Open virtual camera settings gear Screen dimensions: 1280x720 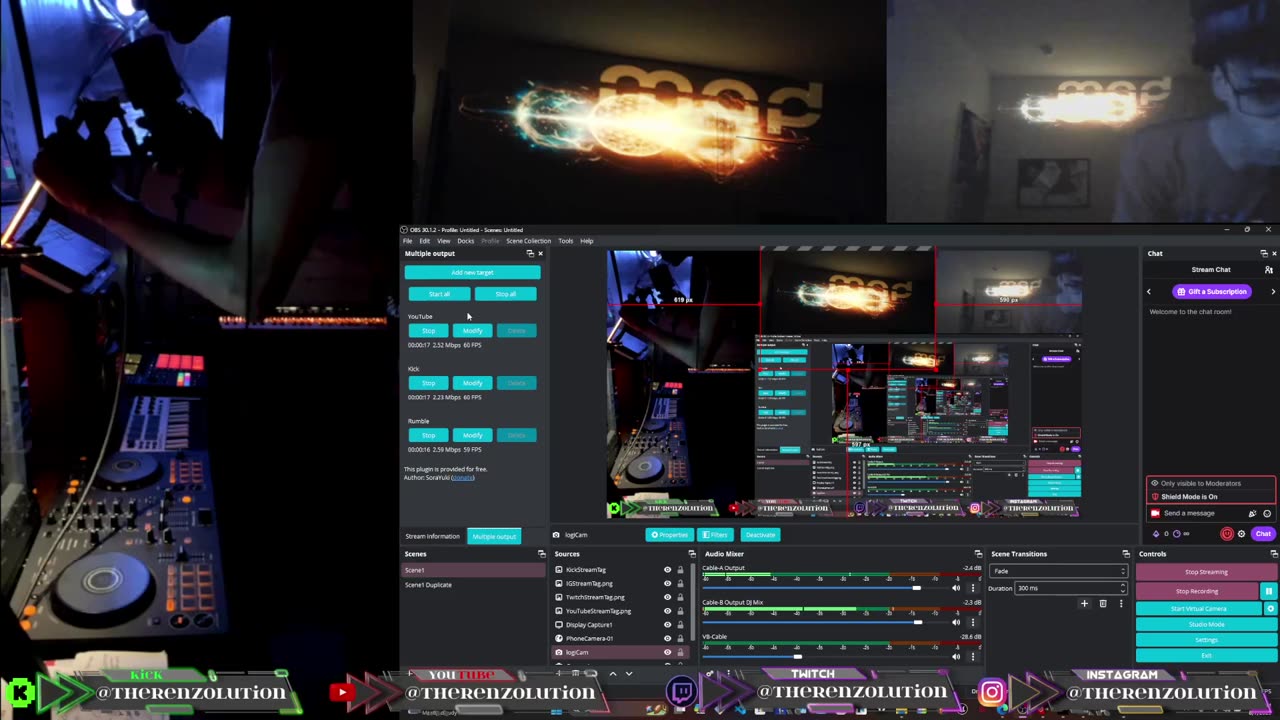coord(1271,608)
